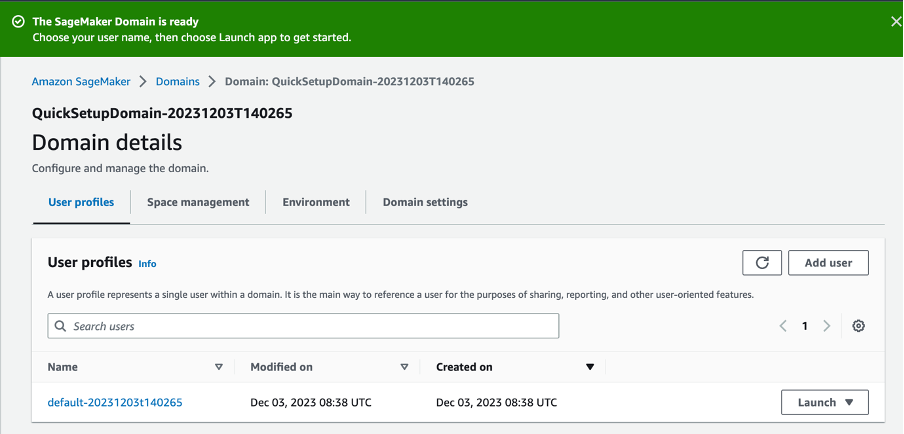Click QuickSetupDomain-20231203T140265 domain name heading
This screenshot has height=434, width=904.
pyautogui.click(x=162, y=113)
